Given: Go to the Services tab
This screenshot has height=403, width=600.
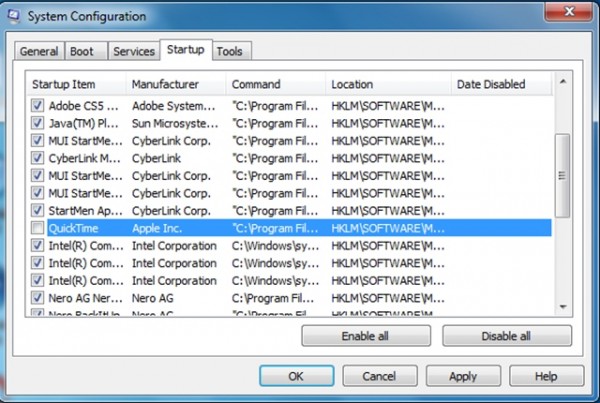Looking at the screenshot, I should point(133,51).
